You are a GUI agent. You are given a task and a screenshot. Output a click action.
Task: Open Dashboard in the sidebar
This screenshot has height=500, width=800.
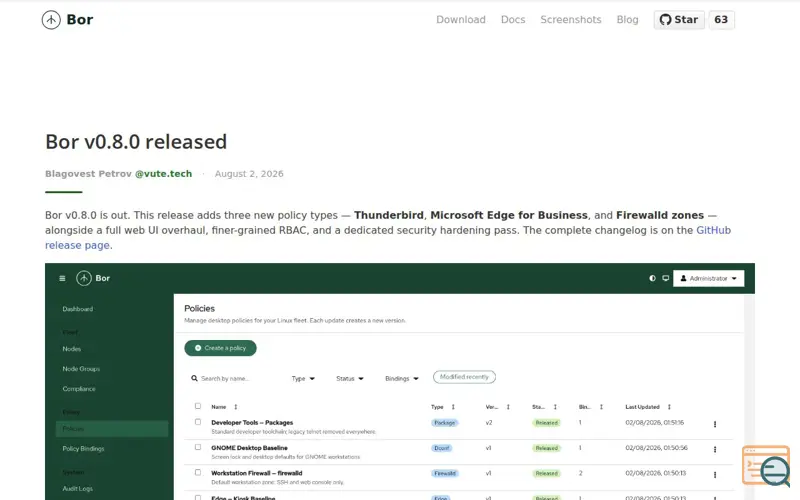tap(78, 309)
